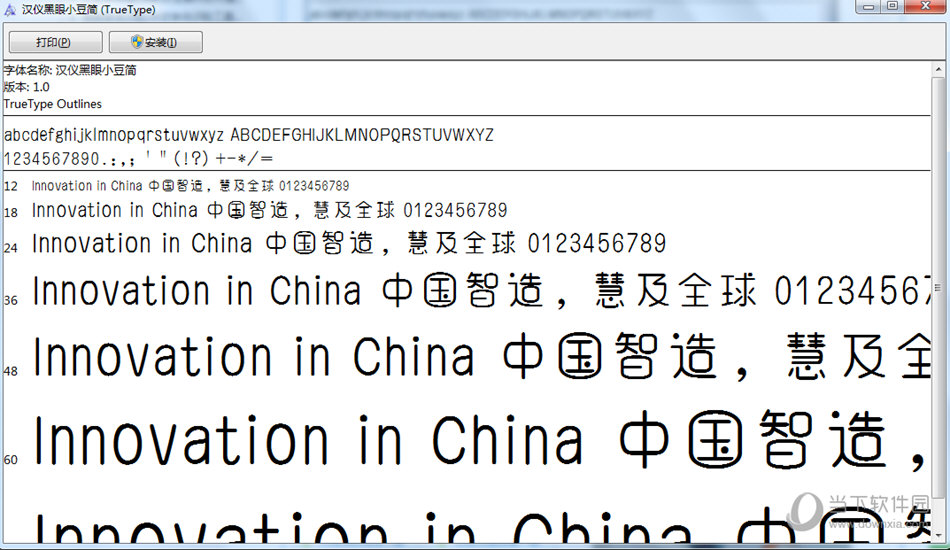The width and height of the screenshot is (950, 550).
Task: Click the 18 point sample text line
Action: click(270, 210)
